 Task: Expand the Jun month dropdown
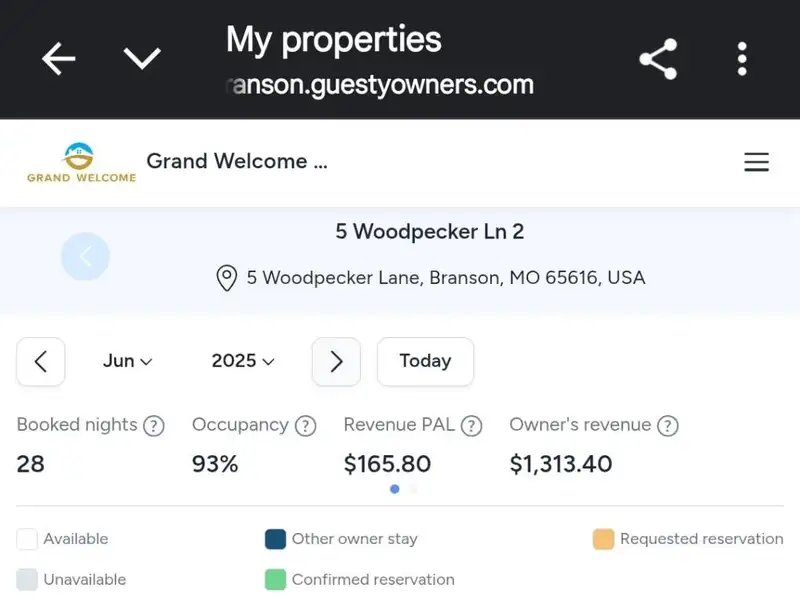tap(127, 362)
